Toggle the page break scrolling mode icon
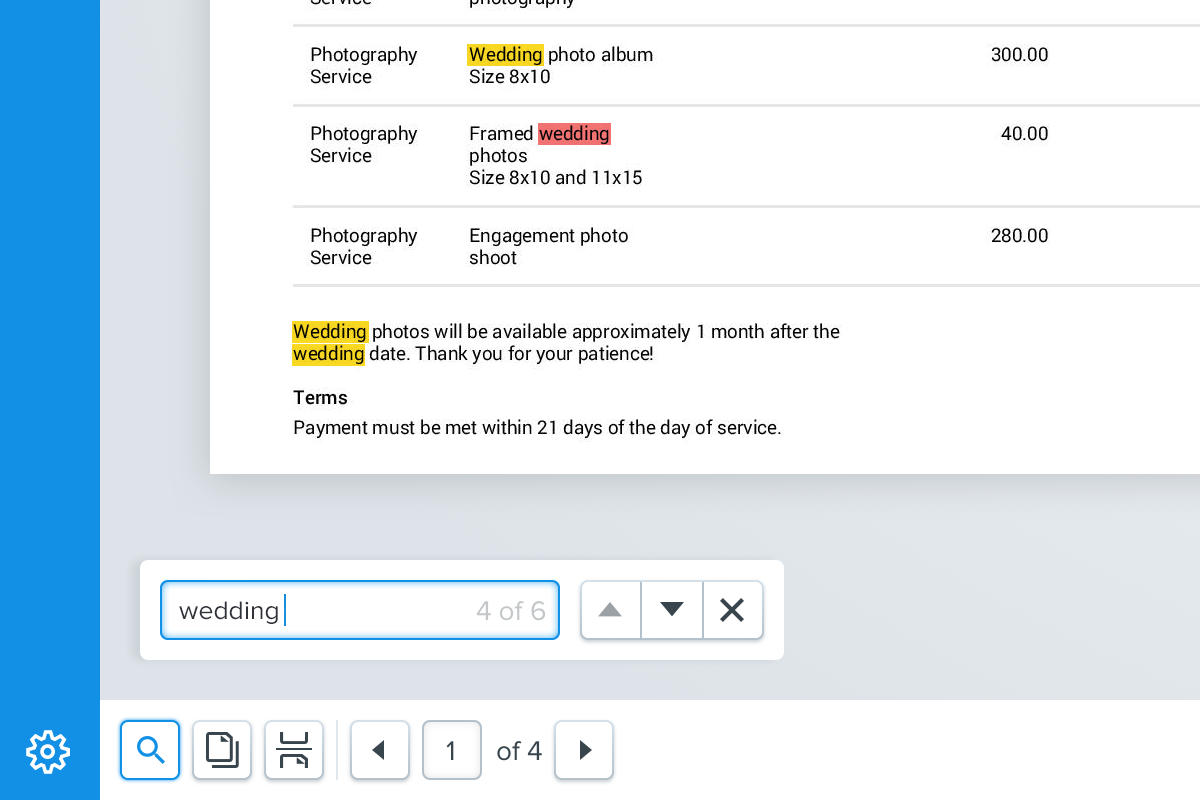This screenshot has width=1200, height=800. click(294, 750)
